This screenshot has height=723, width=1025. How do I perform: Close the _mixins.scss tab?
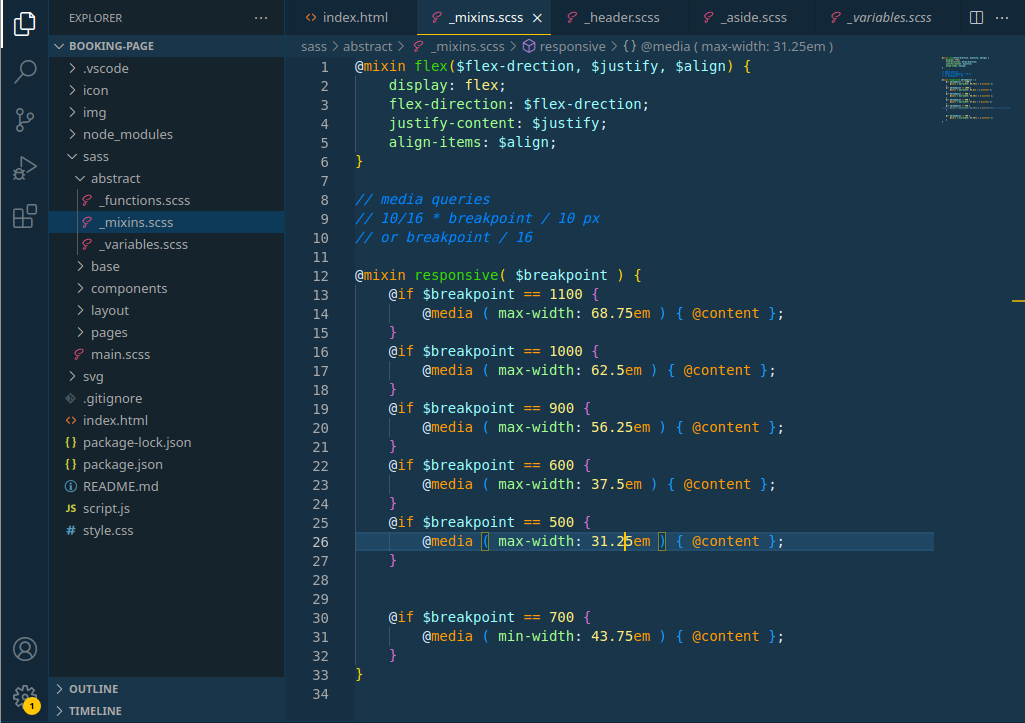click(x=537, y=18)
